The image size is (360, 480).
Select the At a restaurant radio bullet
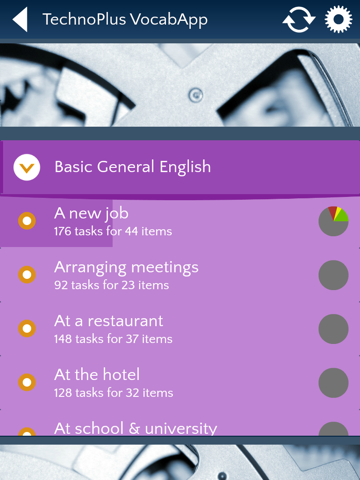pyautogui.click(x=27, y=328)
